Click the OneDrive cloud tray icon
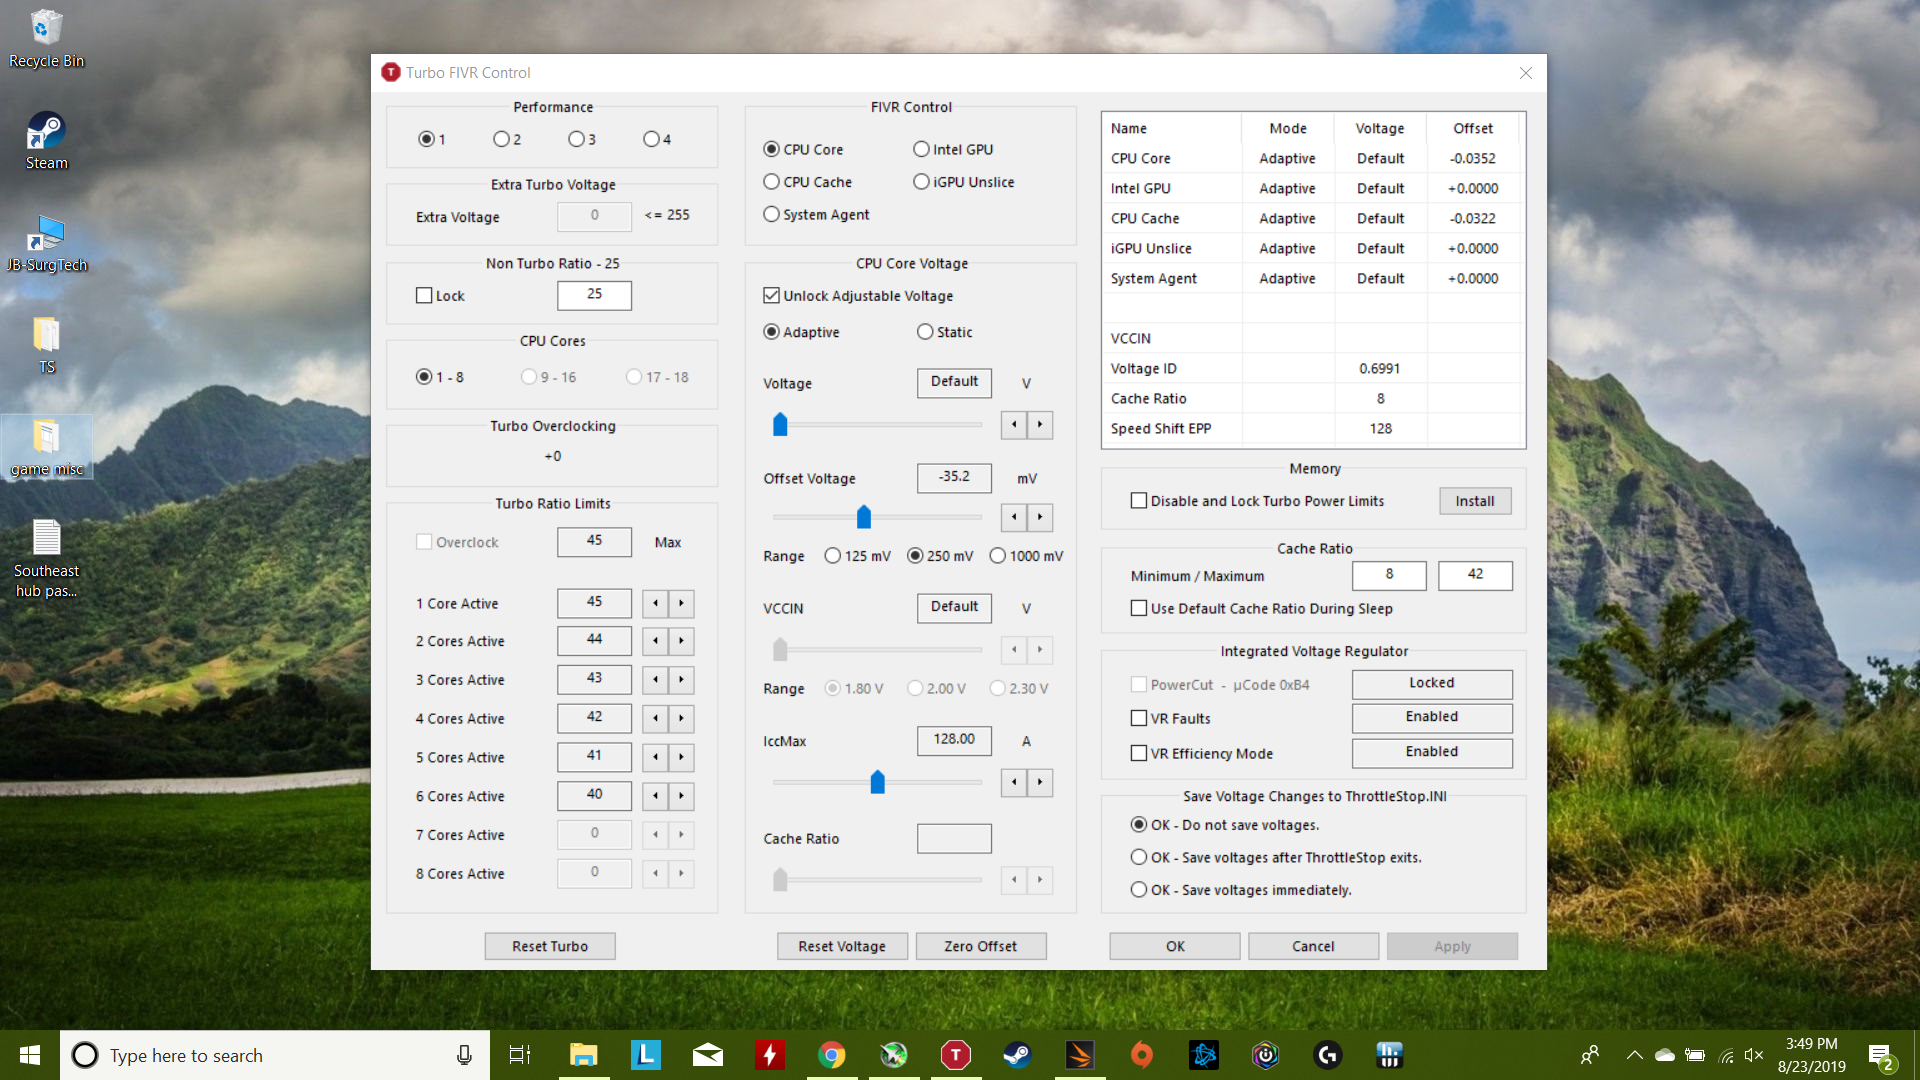Screen dimensions: 1920x1080 point(1664,1055)
